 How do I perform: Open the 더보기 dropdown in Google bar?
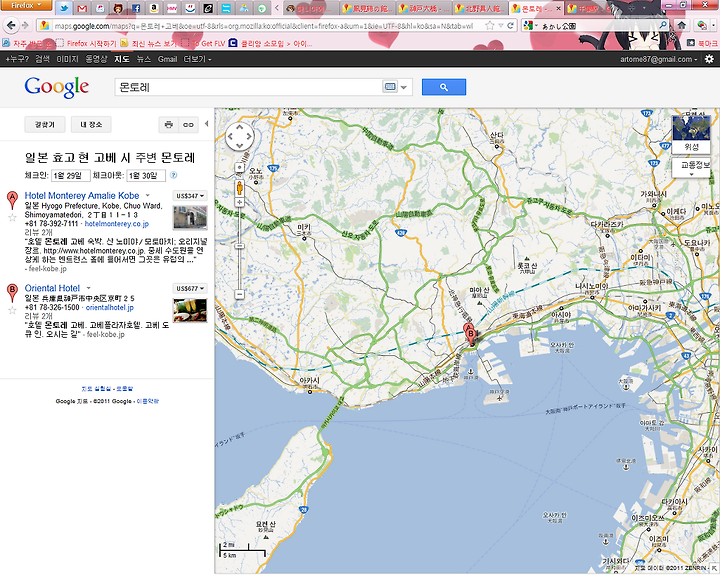point(197,59)
